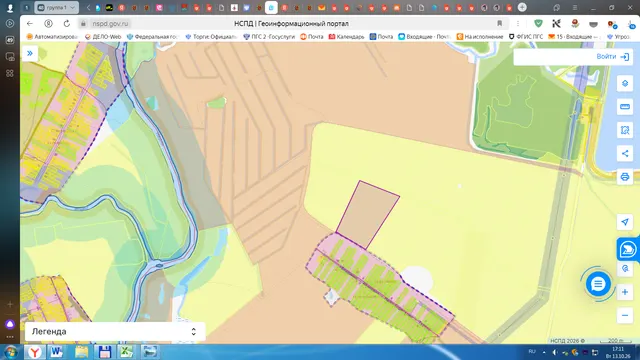Reload the nspd.gov.ru page
Viewport: 640px width, 360px height.
(x=67, y=24)
